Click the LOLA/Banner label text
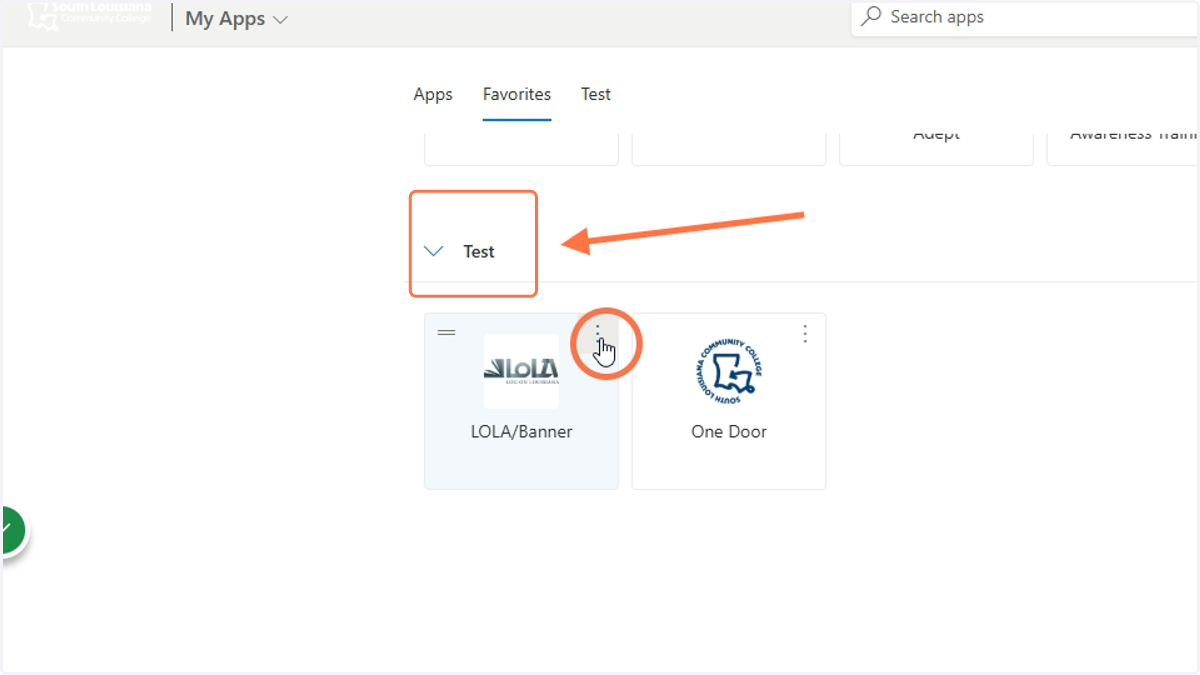The width and height of the screenshot is (1200, 675). click(521, 432)
